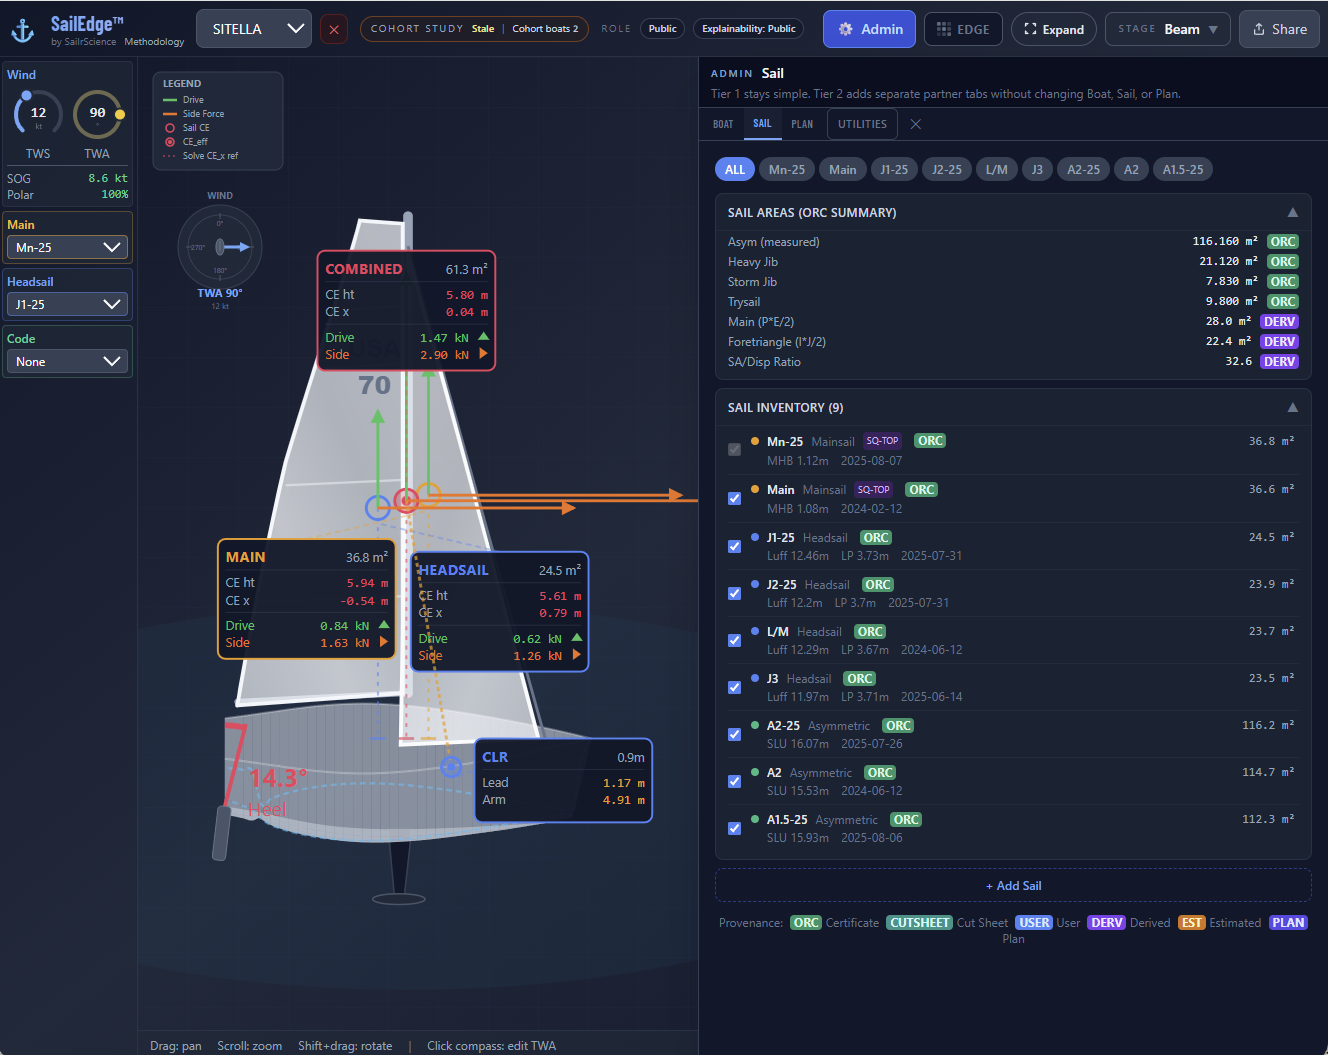Screen dimensions: 1328x1055
Task: Click the PLAN provenance badge
Action: pos(1288,923)
